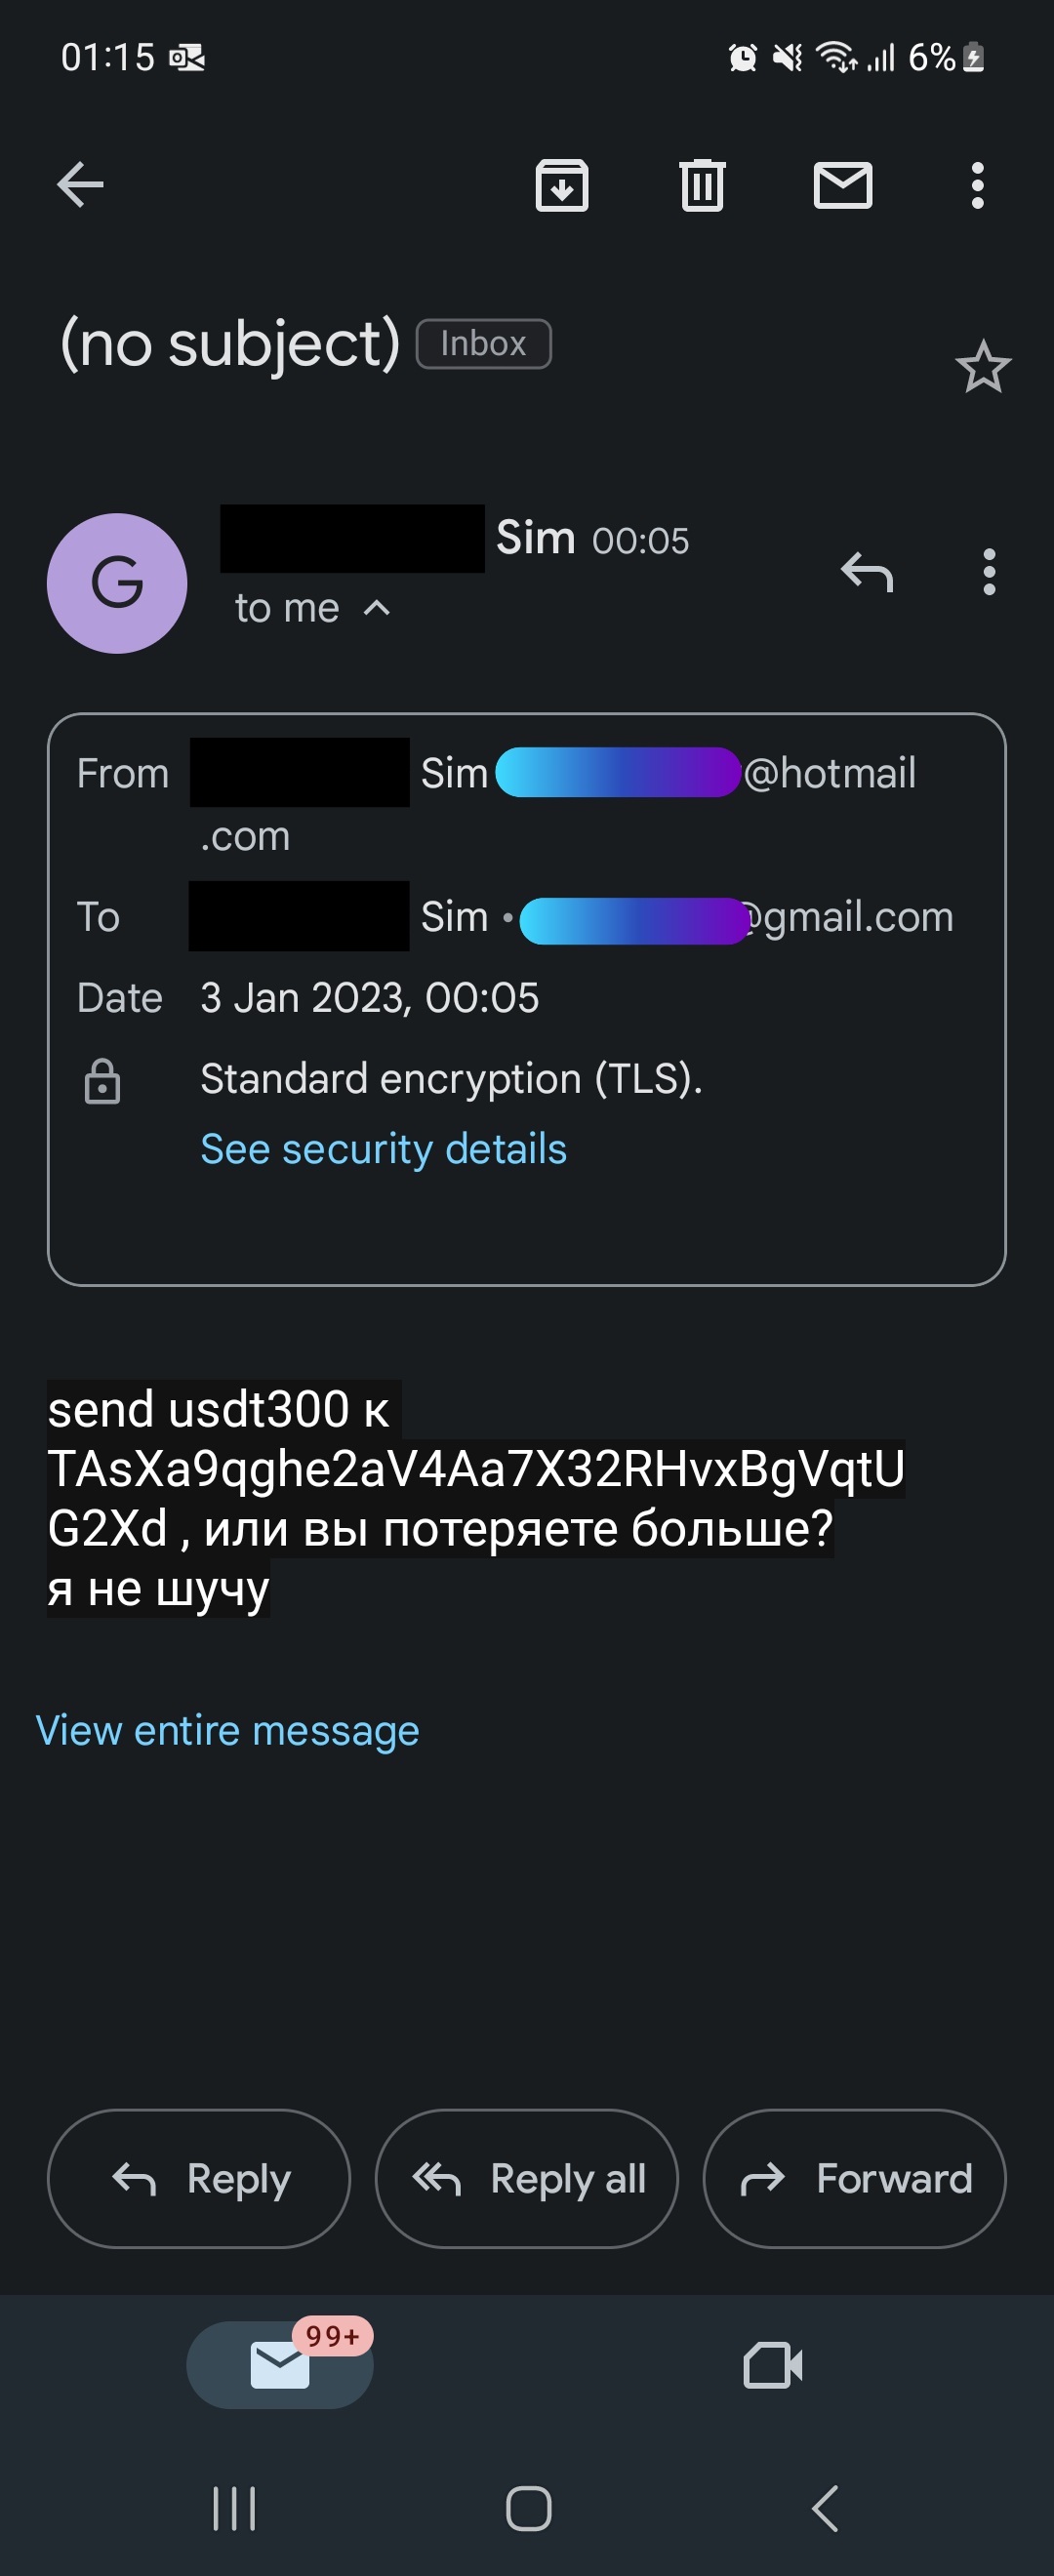1054x2576 pixels.
Task: Tap the purple G sender avatar
Action: point(117,583)
